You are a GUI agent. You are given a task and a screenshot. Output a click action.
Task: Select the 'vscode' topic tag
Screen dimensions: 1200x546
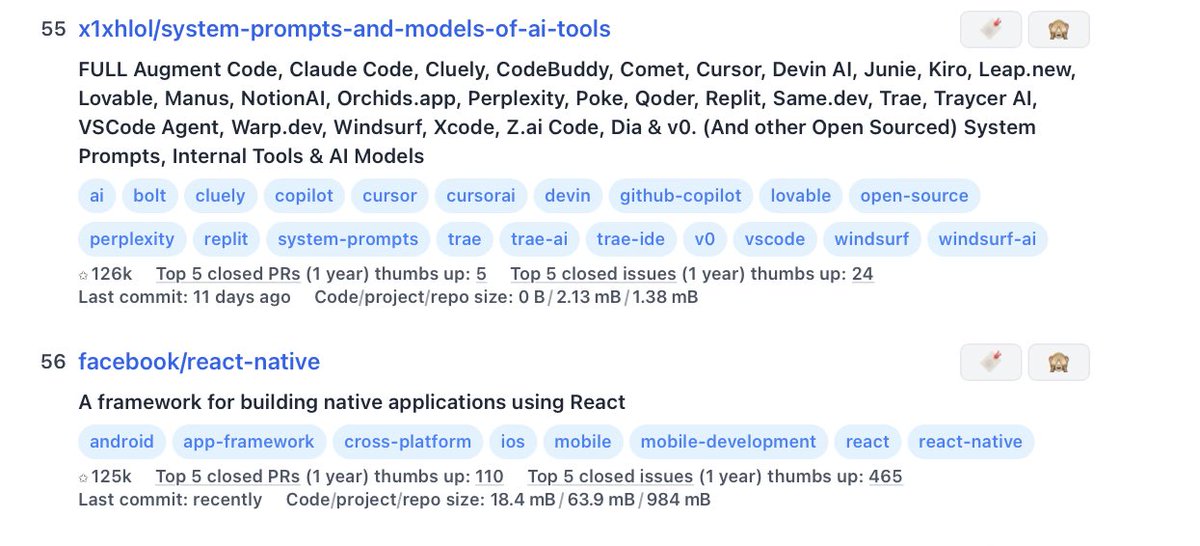[775, 239]
